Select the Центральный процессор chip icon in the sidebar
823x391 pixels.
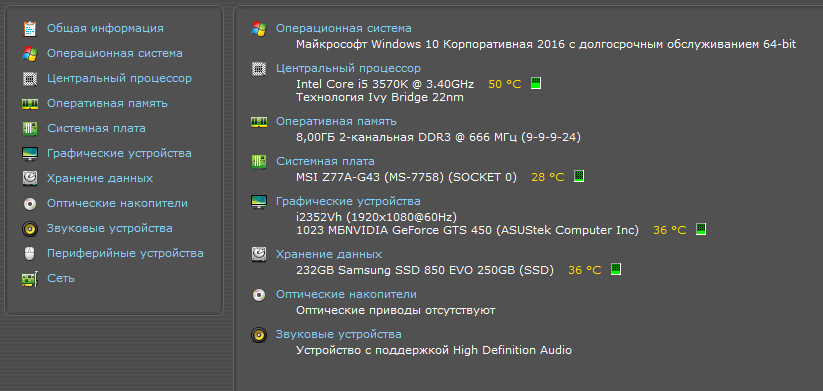30,79
